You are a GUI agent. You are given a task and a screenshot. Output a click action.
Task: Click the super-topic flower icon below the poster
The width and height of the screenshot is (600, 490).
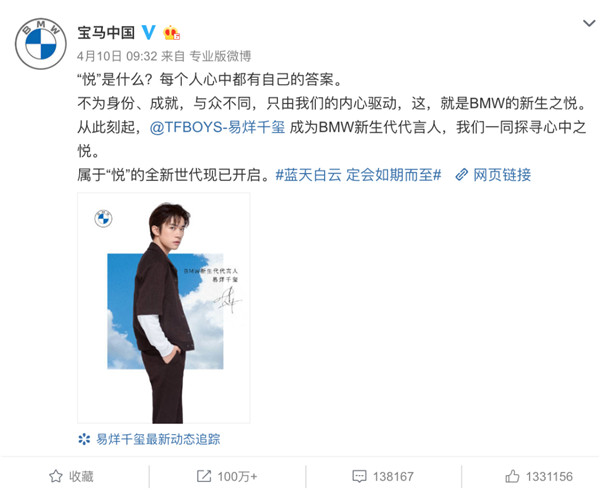[84, 439]
